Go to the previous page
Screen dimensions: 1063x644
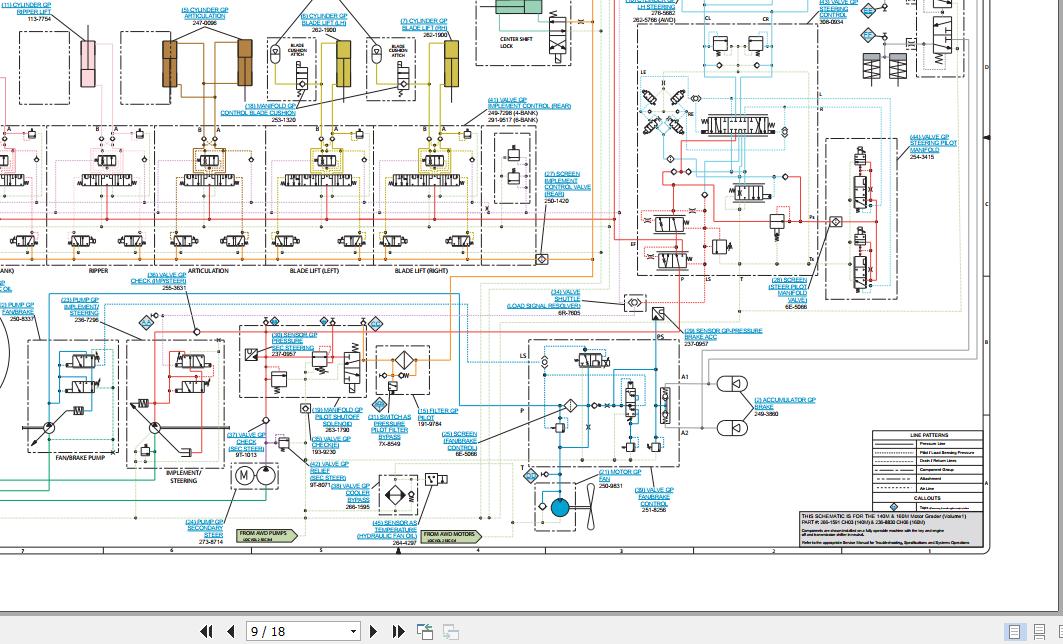[231, 631]
